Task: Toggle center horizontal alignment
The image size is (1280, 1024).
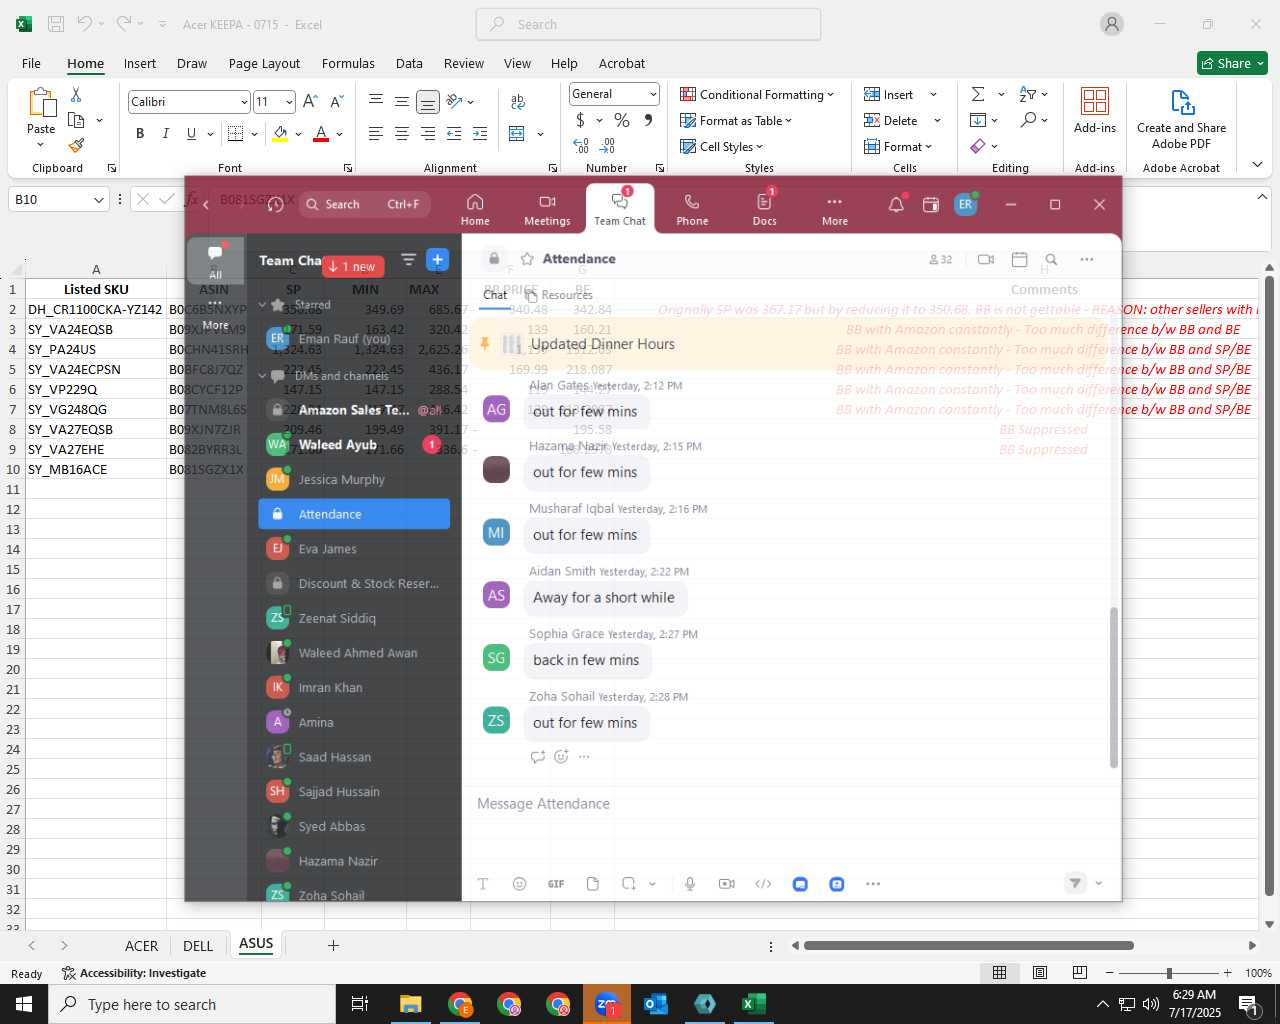Action: point(402,134)
